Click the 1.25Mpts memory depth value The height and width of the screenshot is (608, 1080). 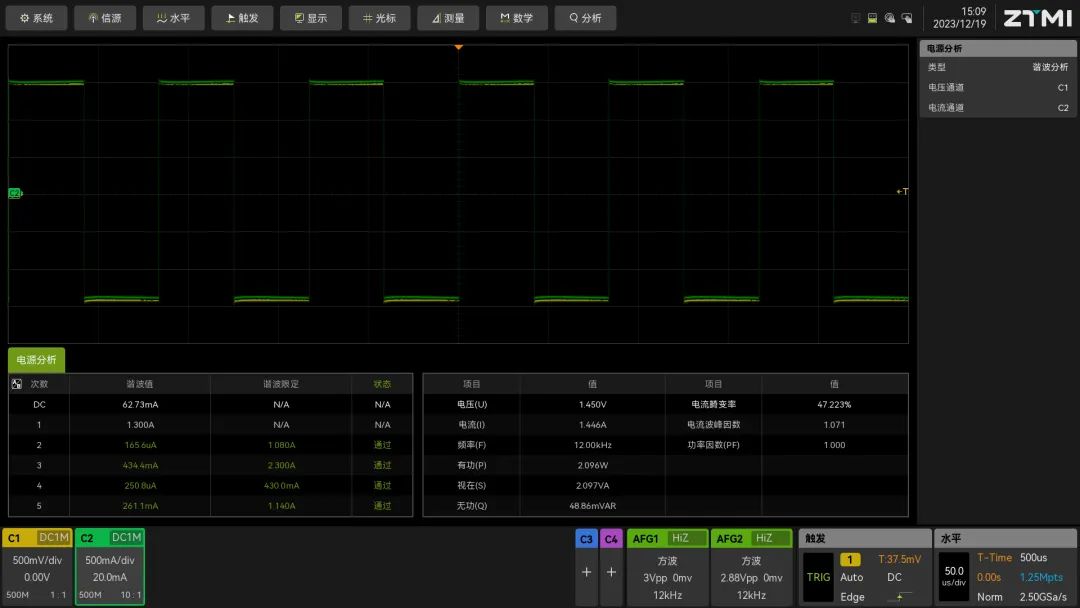(1041, 577)
